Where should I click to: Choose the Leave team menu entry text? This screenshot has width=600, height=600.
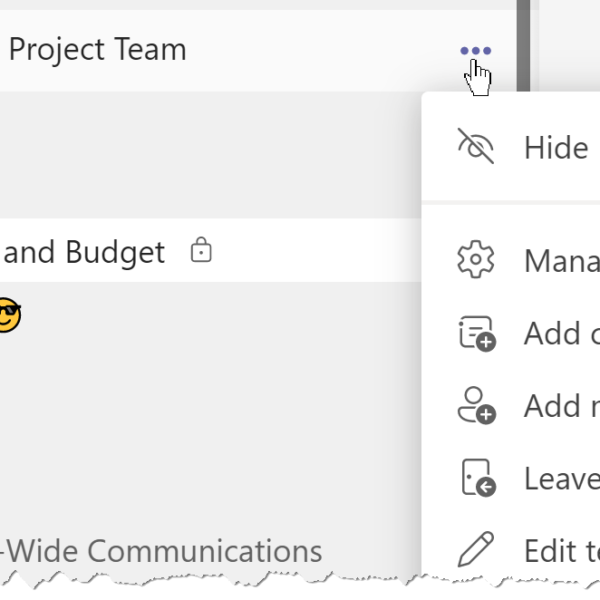(x=562, y=478)
